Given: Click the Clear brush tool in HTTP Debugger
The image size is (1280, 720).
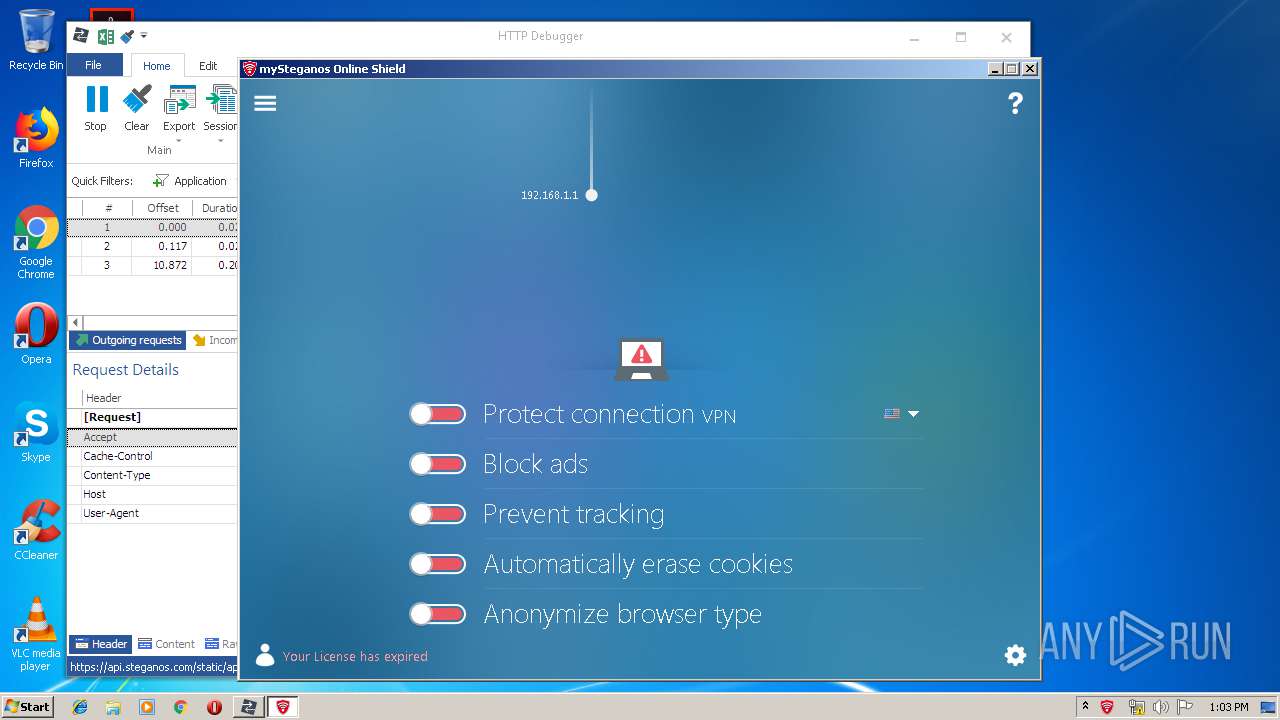Looking at the screenshot, I should click(137, 109).
